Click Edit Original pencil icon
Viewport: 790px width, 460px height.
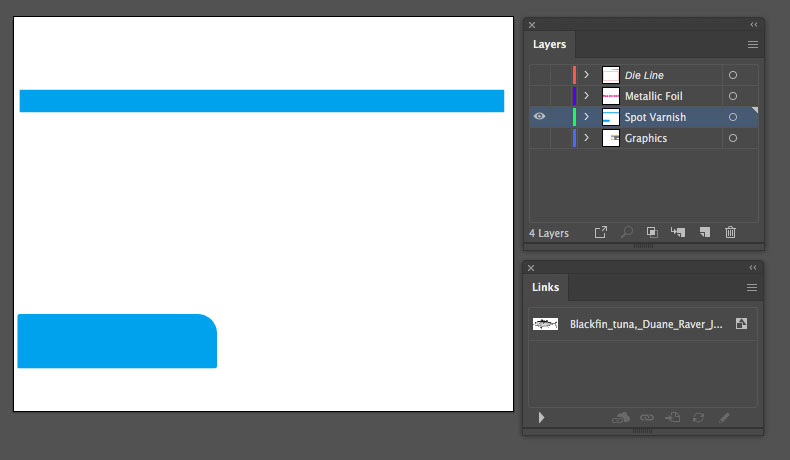coord(724,417)
